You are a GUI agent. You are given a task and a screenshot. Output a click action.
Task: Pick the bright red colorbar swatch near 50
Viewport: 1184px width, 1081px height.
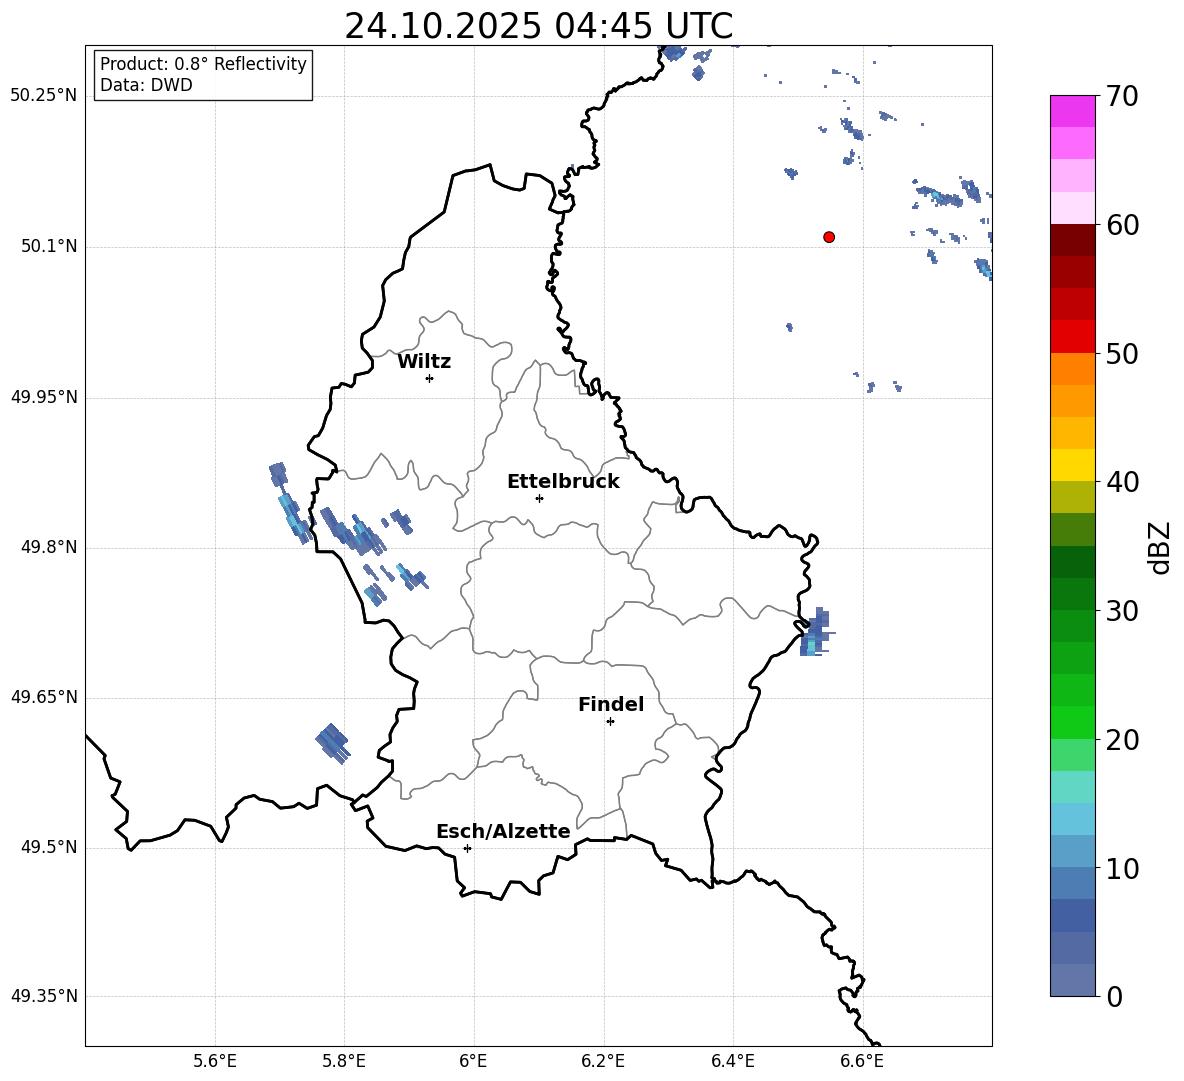pos(1073,337)
